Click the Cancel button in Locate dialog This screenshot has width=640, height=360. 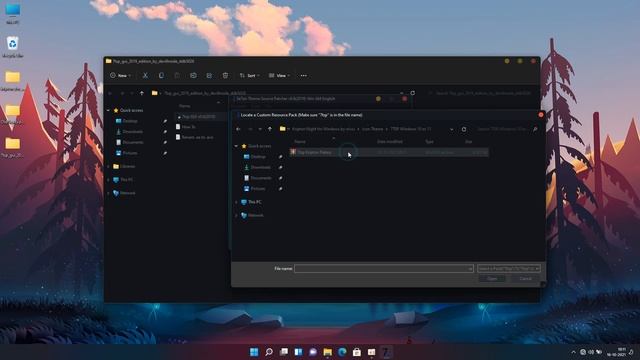click(x=526, y=279)
